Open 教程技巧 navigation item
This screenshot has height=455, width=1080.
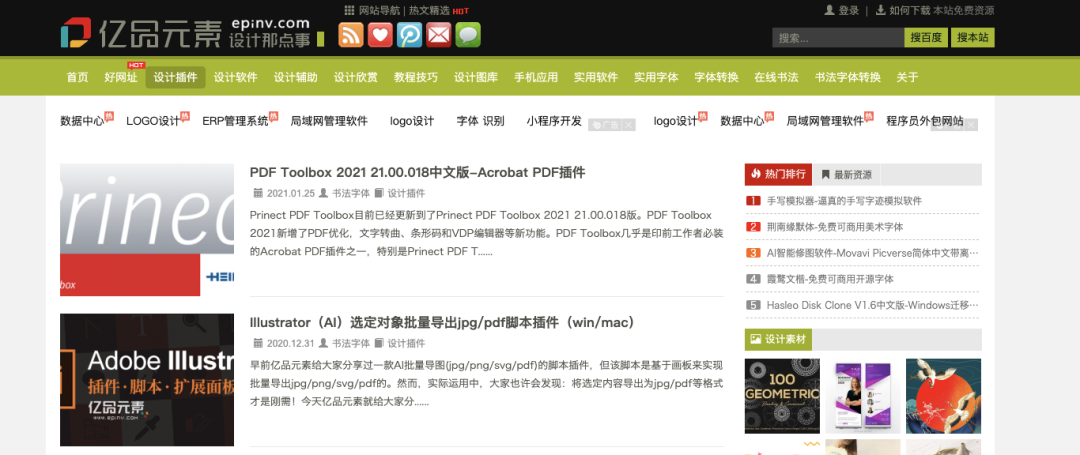pyautogui.click(x=415, y=77)
